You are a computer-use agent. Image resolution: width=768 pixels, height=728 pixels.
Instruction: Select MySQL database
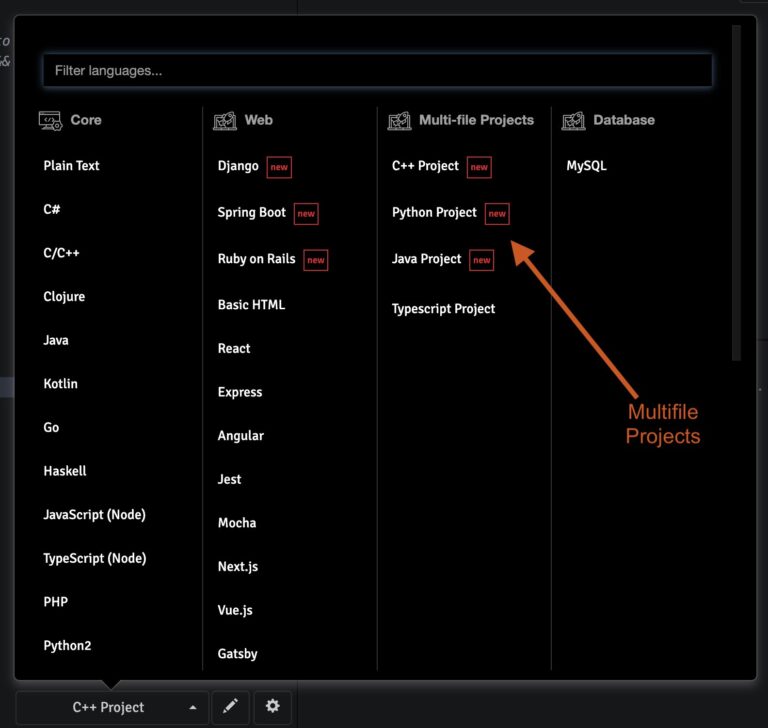[x=586, y=166]
